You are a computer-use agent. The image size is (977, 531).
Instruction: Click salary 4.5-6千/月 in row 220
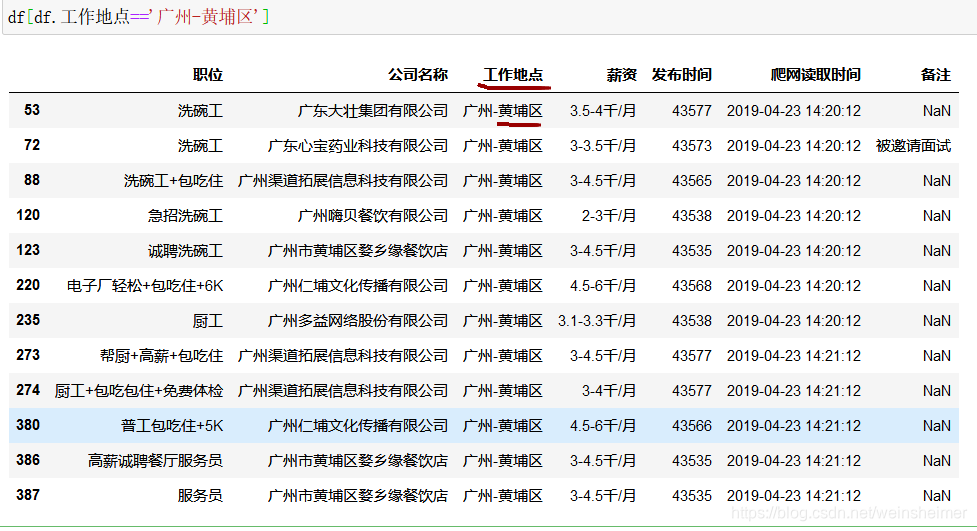pos(603,285)
